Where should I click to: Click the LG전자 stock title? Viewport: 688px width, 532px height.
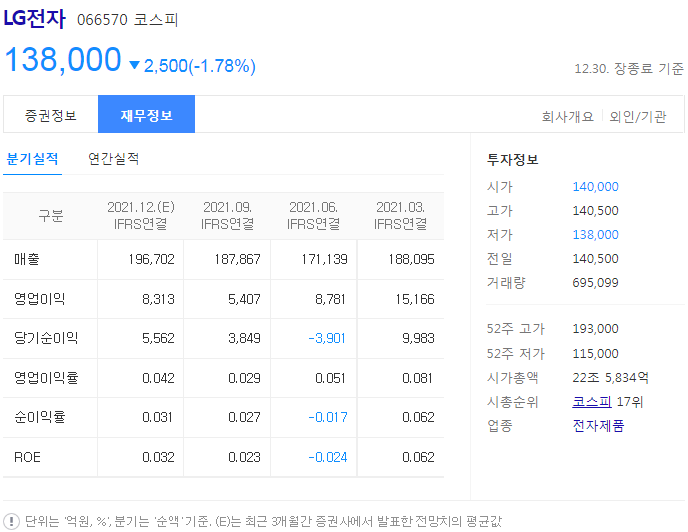pos(35,18)
